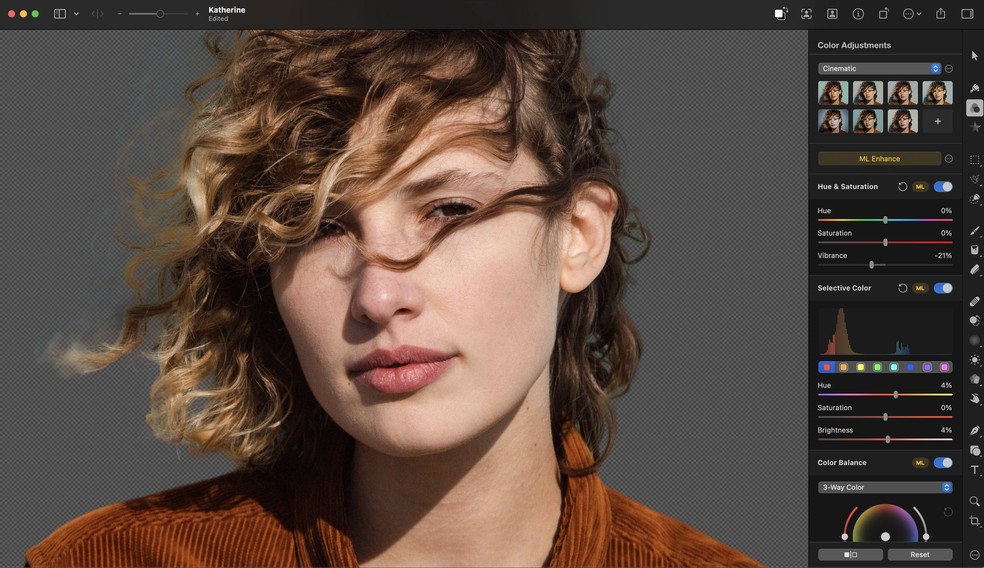Turn off the Selective Color adjustment
This screenshot has height=568, width=984.
pos(942,288)
